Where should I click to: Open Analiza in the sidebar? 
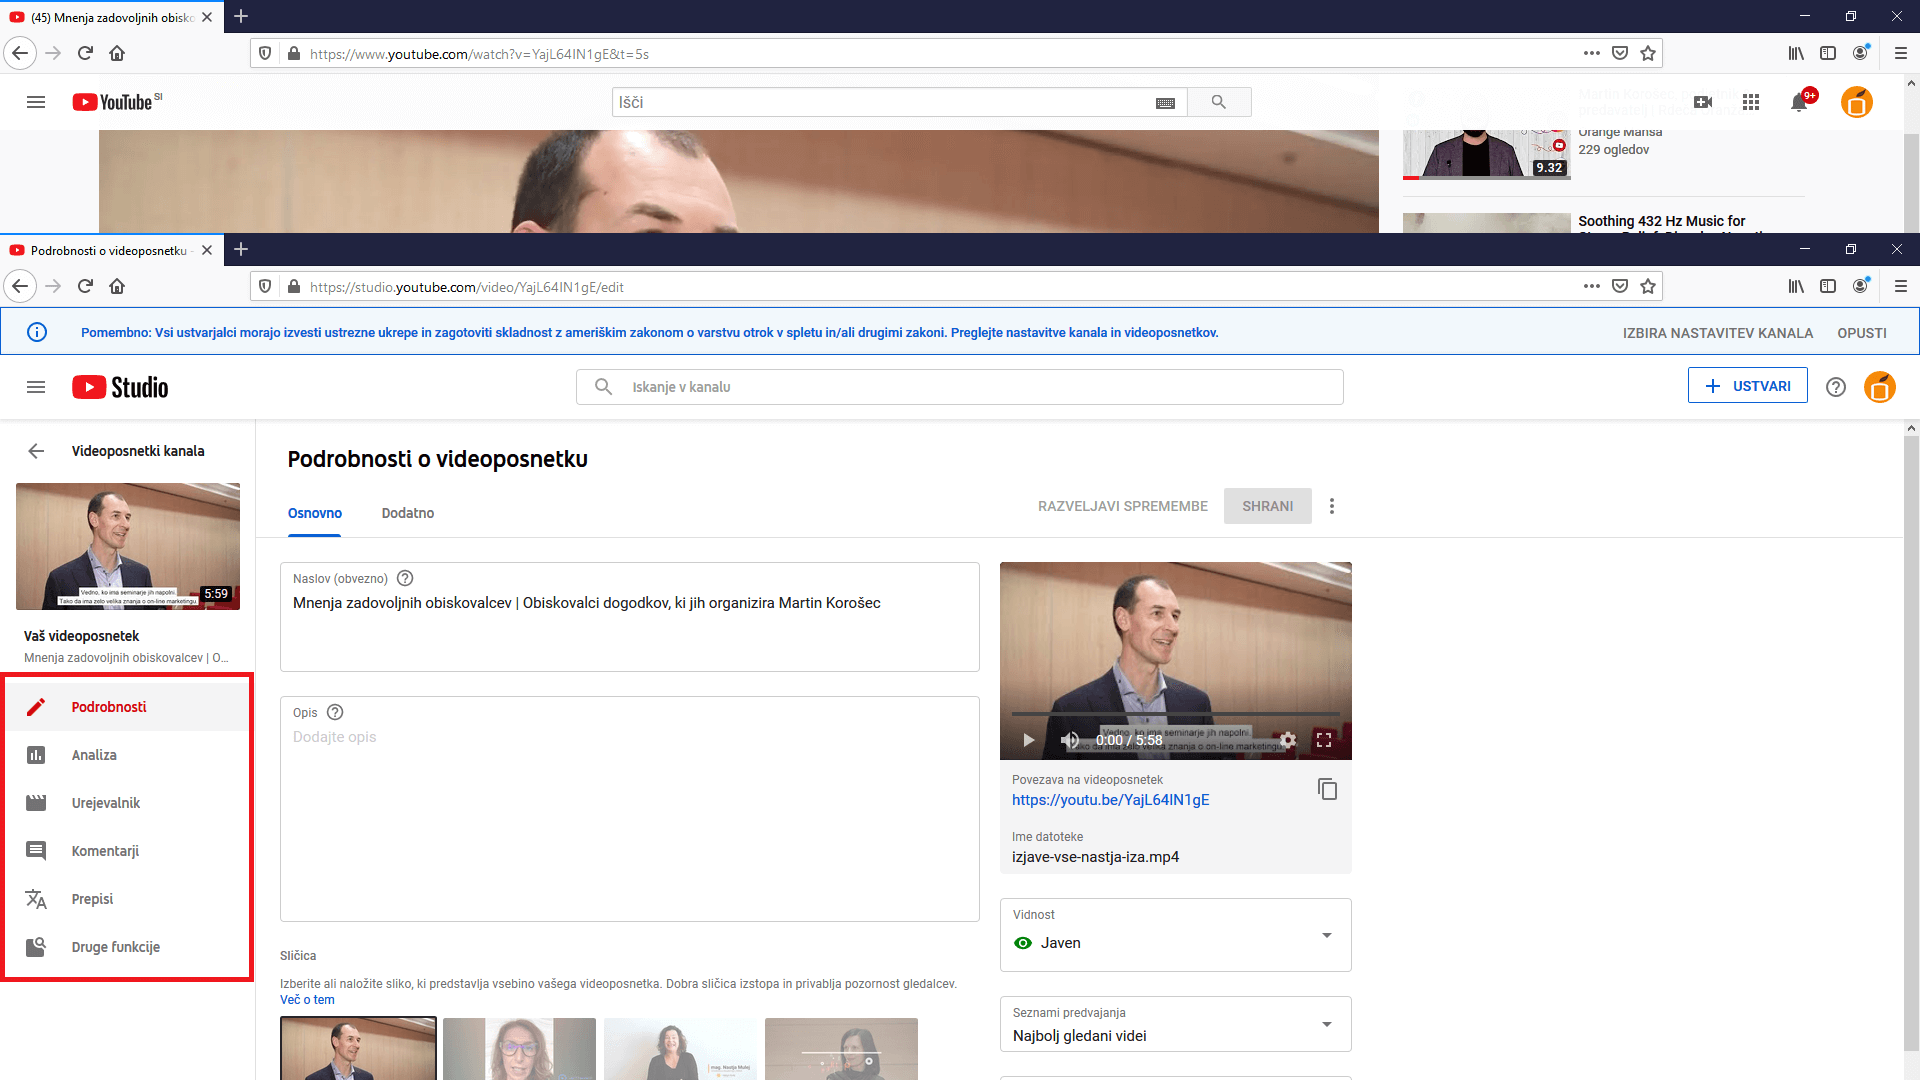(94, 755)
